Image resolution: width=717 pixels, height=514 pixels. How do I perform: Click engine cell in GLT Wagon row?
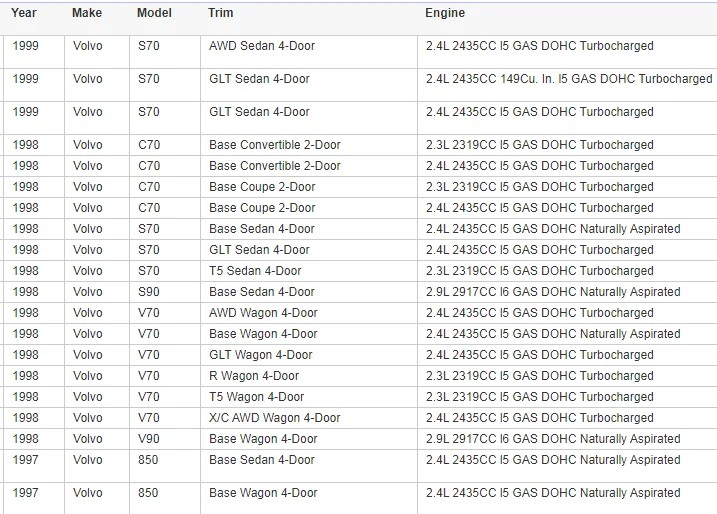(x=540, y=355)
